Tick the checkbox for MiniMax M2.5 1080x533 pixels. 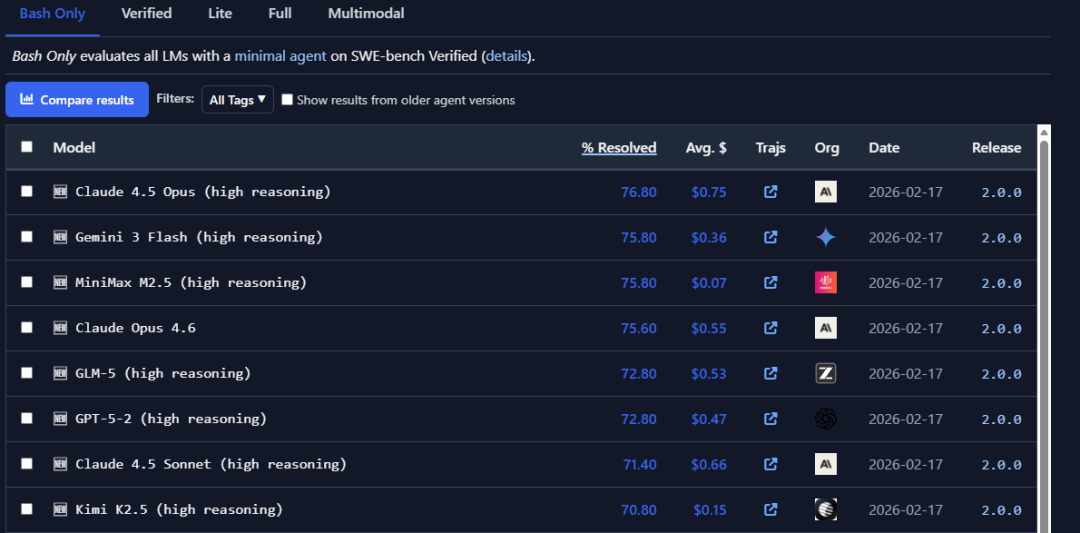[27, 282]
